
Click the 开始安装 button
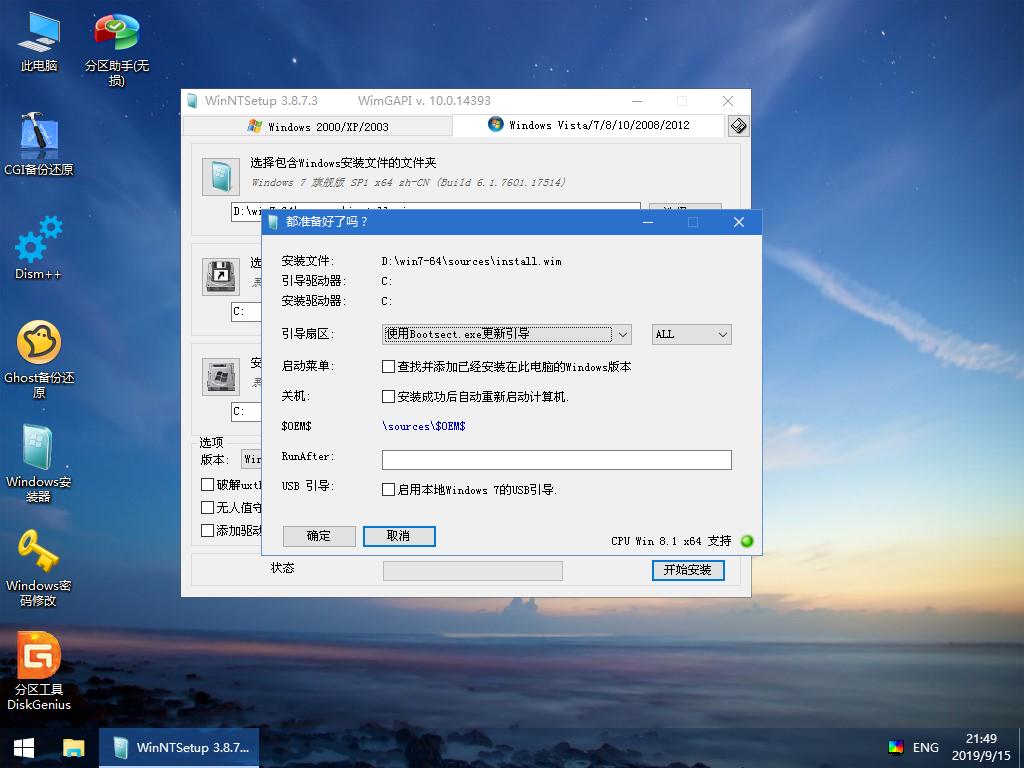688,569
